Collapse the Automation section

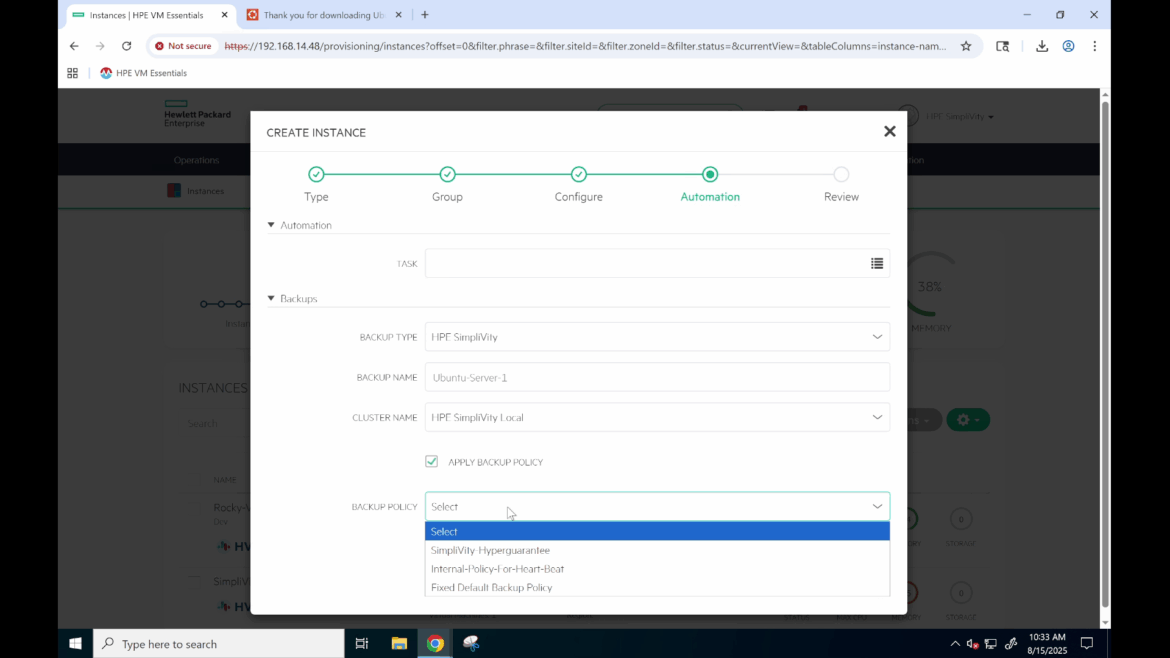click(271, 226)
